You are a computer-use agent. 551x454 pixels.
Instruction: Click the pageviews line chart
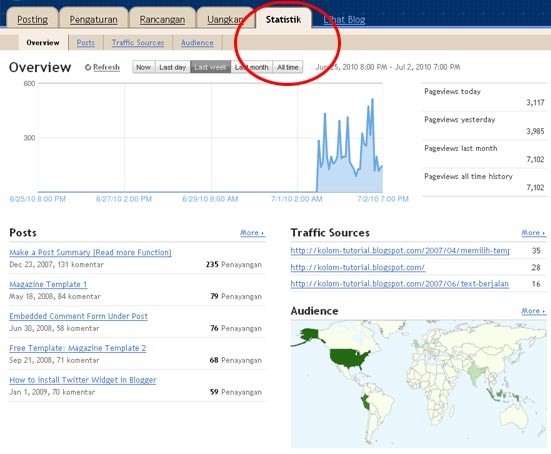point(210,138)
